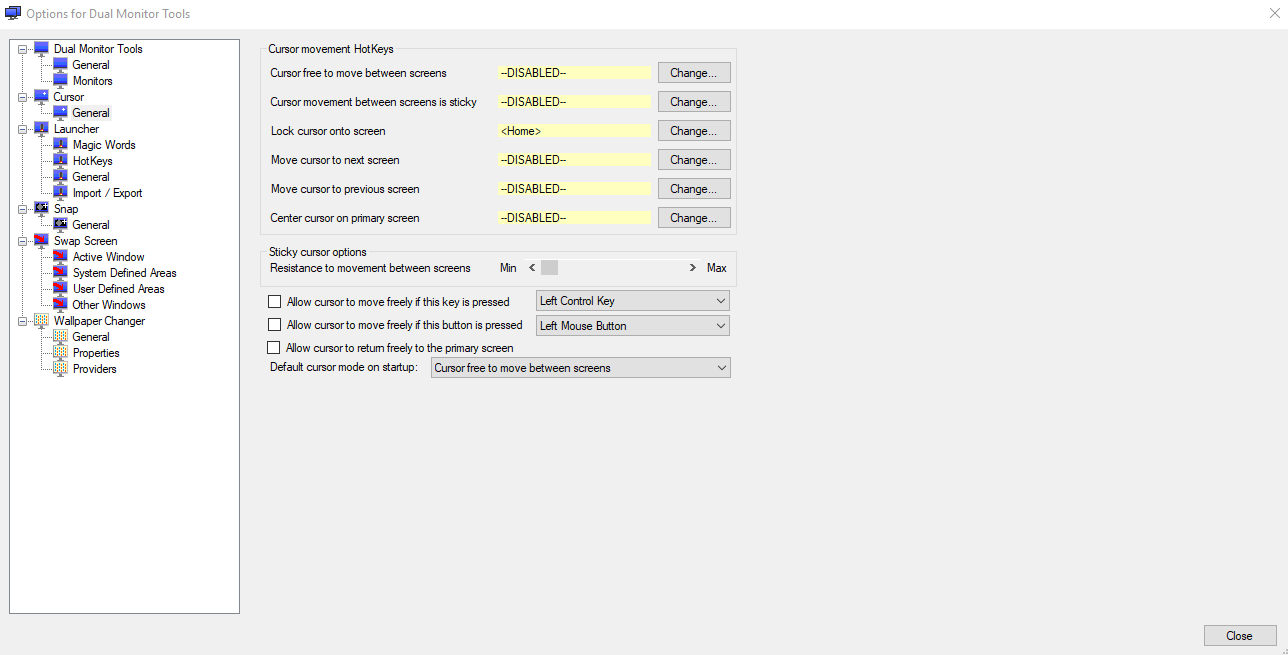Change hotkey for Center cursor on primary
The image size is (1288, 655).
[x=694, y=218]
